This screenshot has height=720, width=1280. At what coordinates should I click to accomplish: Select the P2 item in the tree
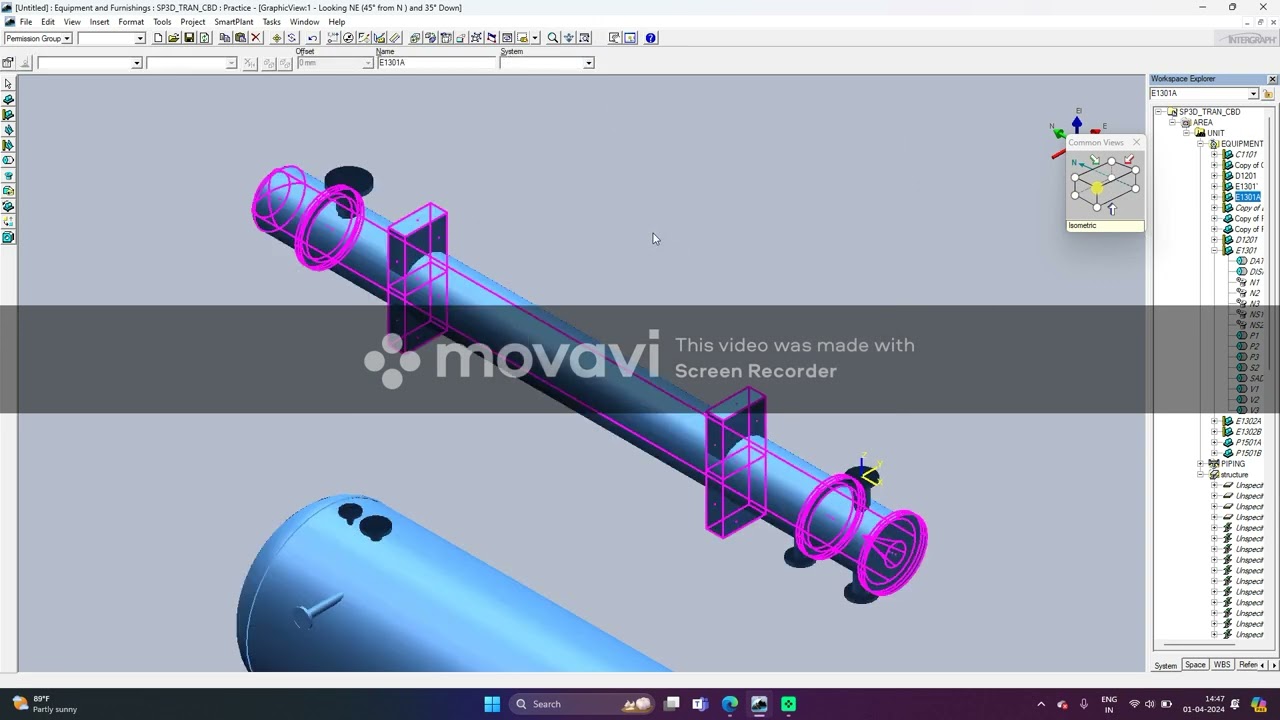(x=1255, y=347)
